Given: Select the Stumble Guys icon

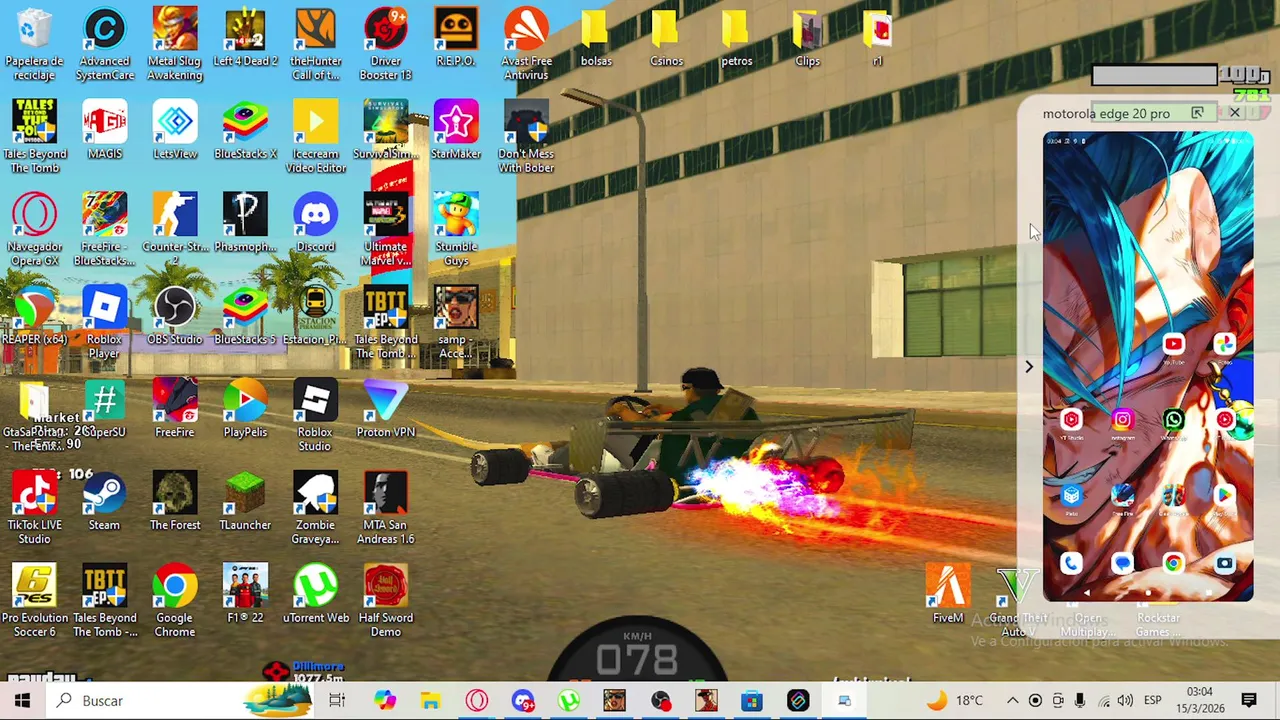Looking at the screenshot, I should 456,230.
